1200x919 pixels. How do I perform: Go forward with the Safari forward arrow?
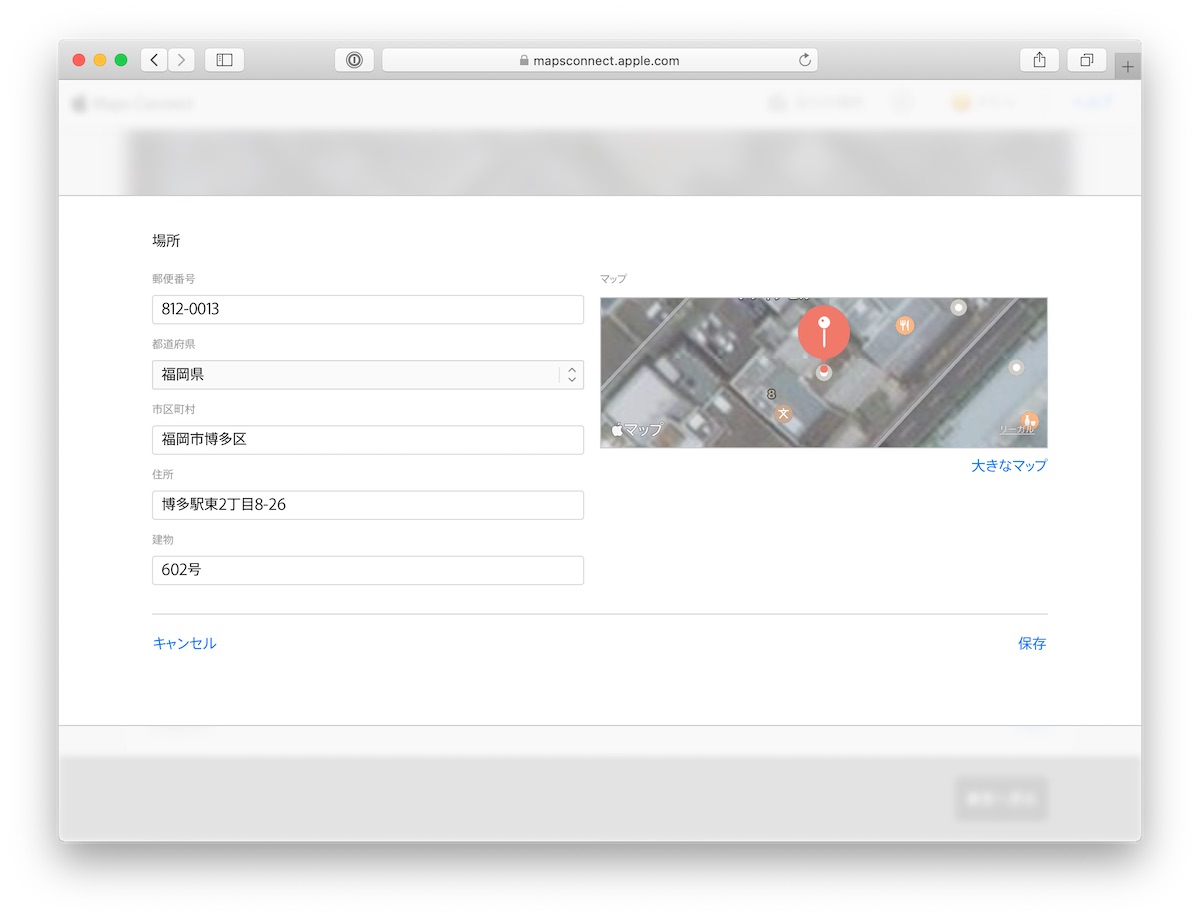pyautogui.click(x=181, y=60)
